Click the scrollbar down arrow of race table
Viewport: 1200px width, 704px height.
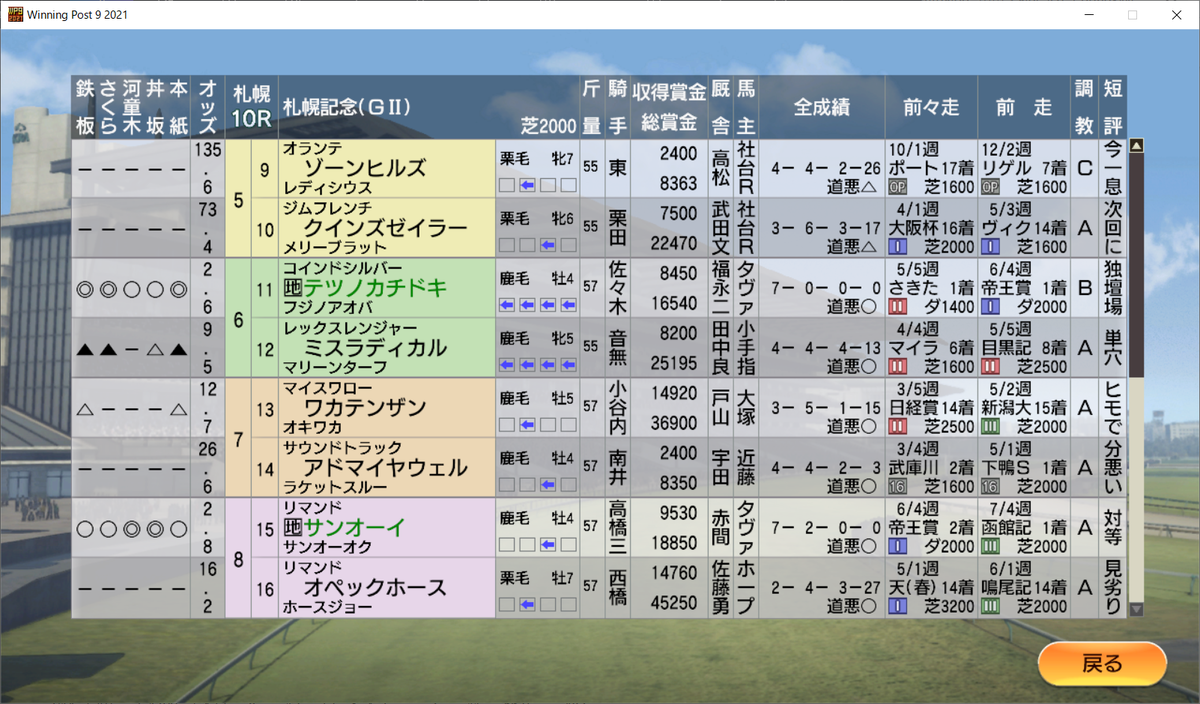tap(1136, 609)
